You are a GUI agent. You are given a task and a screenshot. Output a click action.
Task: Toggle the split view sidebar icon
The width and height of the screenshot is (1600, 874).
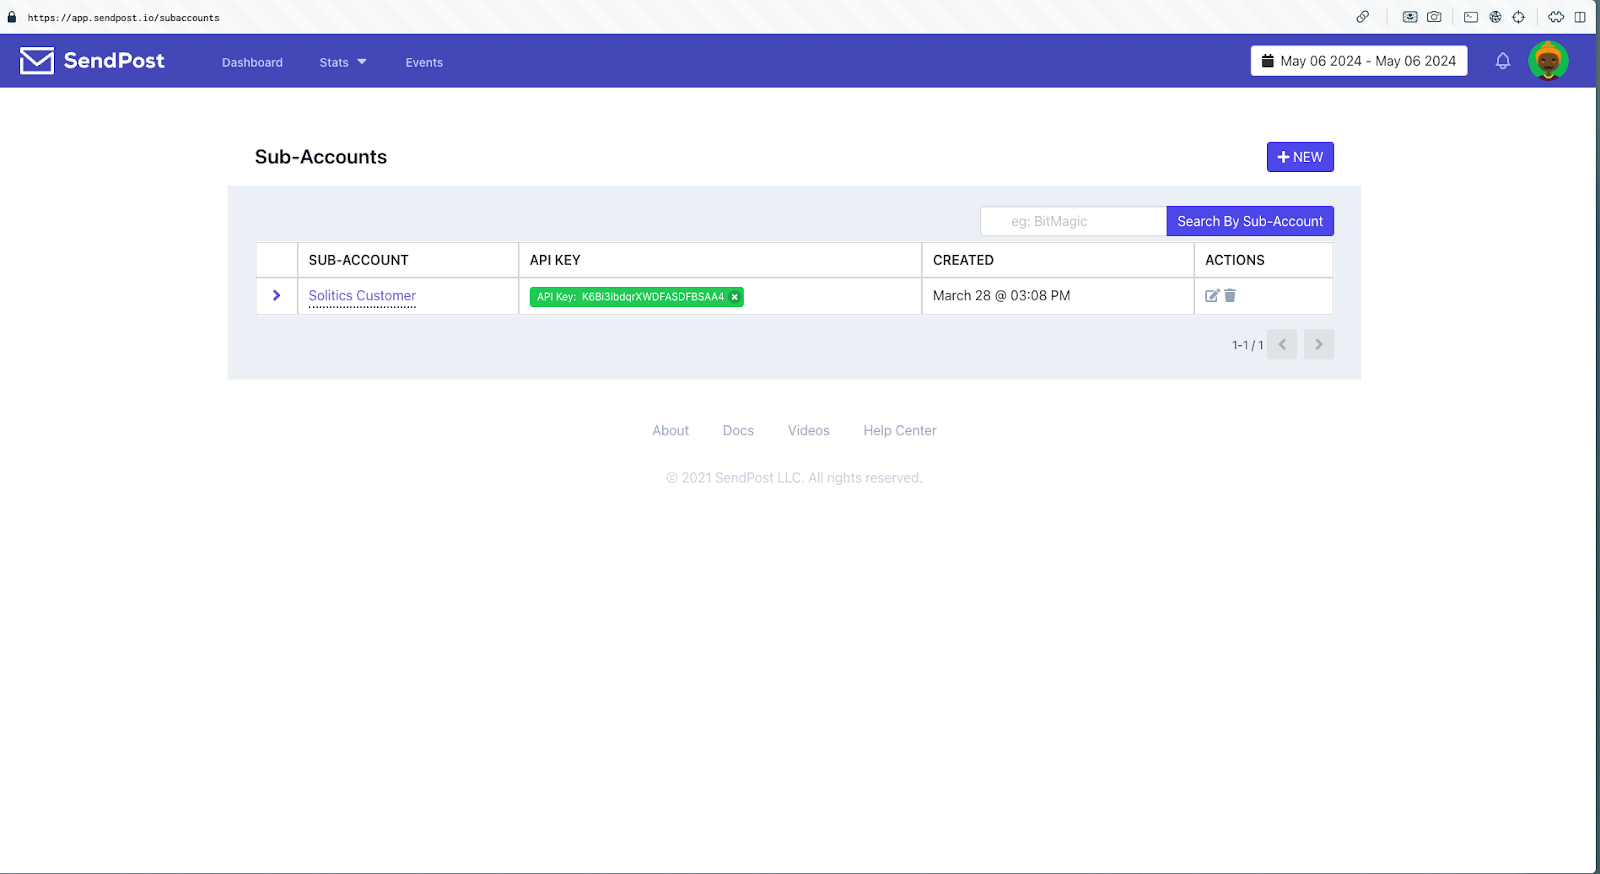point(1580,17)
